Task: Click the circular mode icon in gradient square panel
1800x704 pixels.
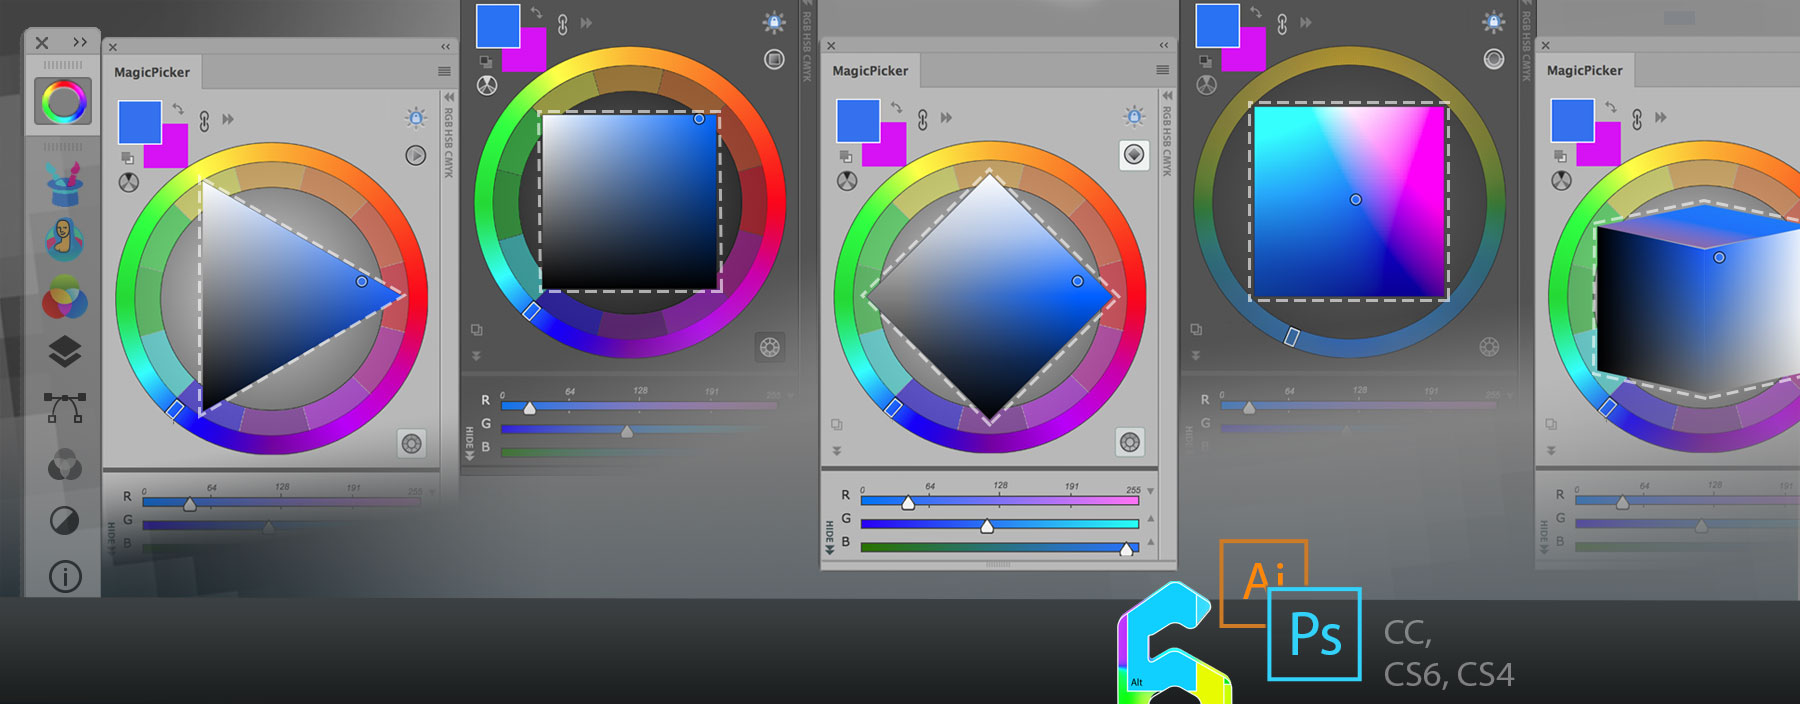Action: pyautogui.click(x=1494, y=59)
